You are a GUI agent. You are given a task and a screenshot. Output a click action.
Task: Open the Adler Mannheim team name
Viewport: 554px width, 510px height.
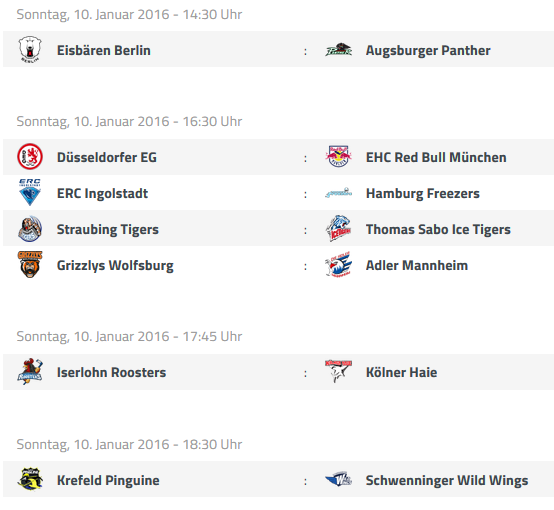417,265
